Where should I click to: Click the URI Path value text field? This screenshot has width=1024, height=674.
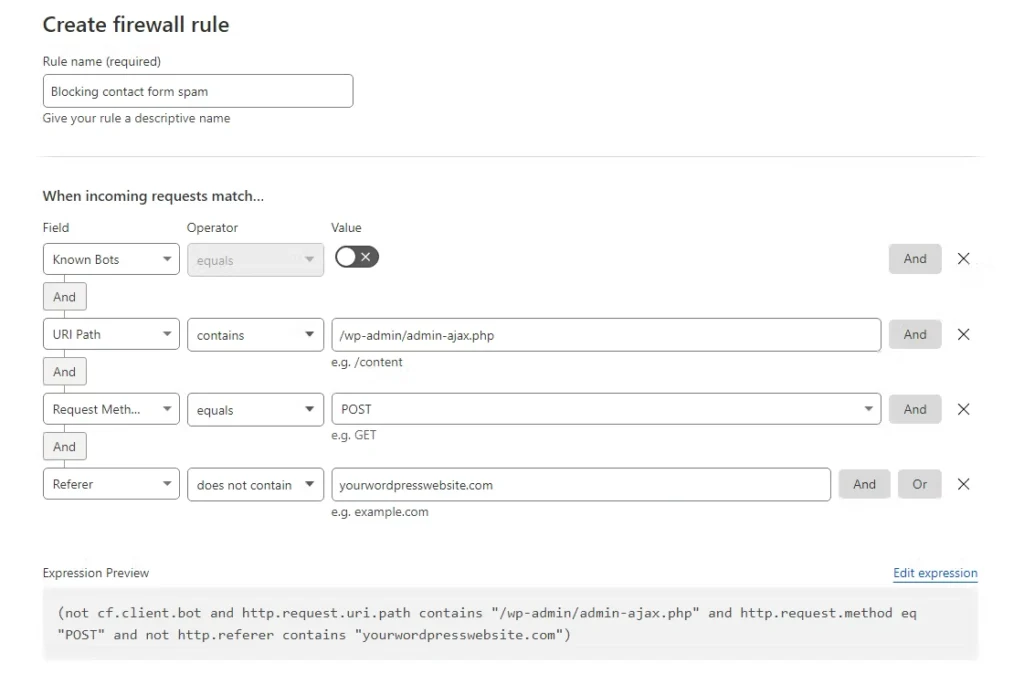[x=606, y=335]
